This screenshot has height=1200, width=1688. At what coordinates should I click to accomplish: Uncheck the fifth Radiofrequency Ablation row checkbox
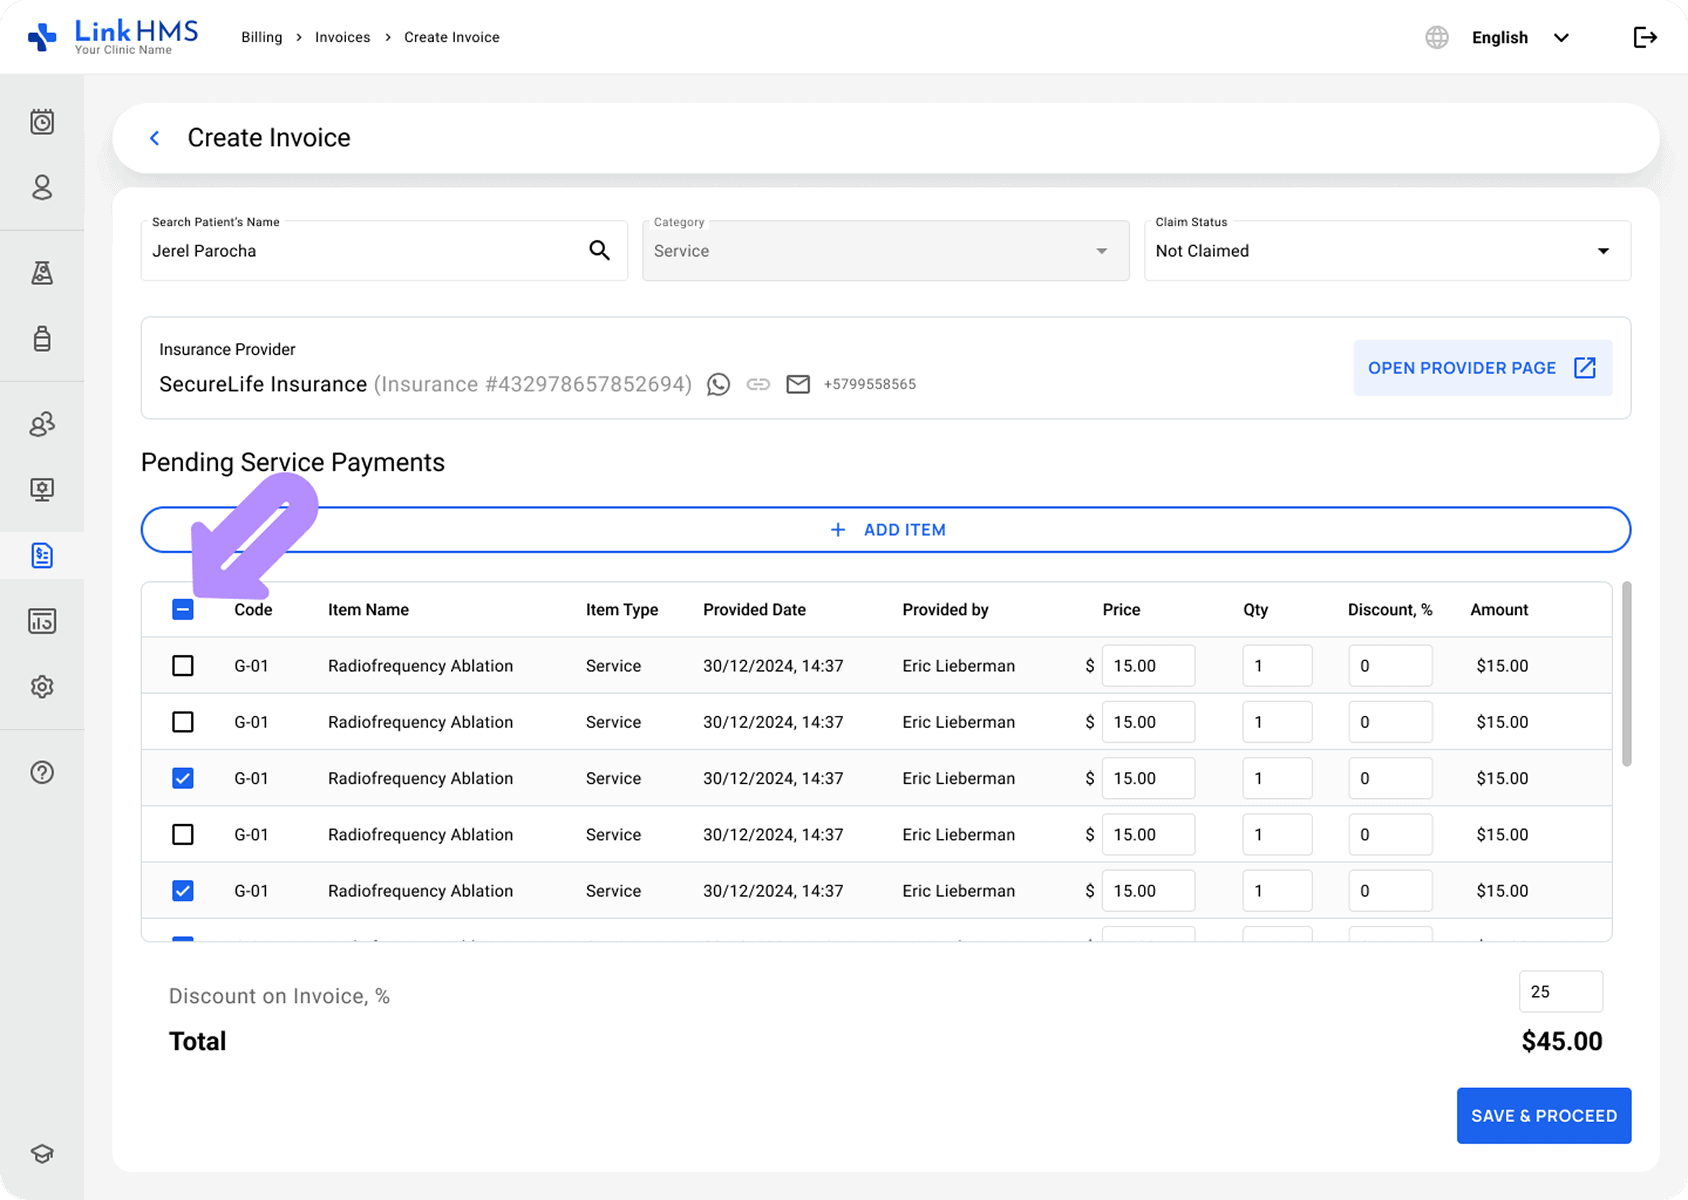click(x=183, y=890)
